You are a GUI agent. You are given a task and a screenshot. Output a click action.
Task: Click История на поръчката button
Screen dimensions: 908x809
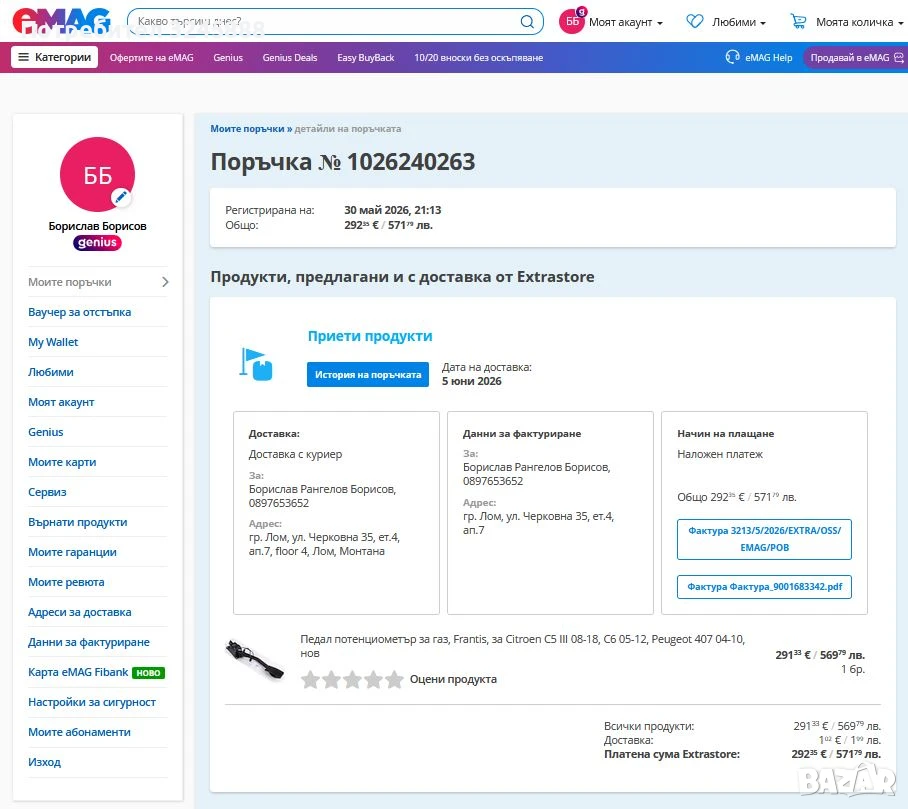(368, 375)
